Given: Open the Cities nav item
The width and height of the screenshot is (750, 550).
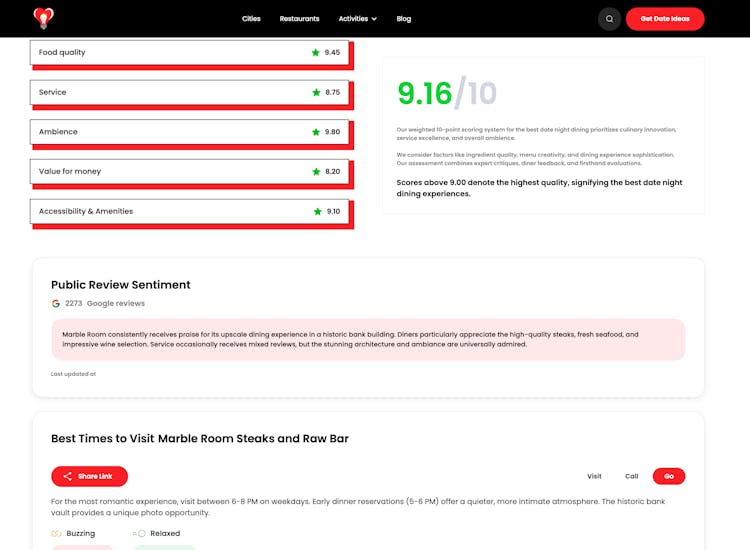Looking at the screenshot, I should pyautogui.click(x=251, y=19).
